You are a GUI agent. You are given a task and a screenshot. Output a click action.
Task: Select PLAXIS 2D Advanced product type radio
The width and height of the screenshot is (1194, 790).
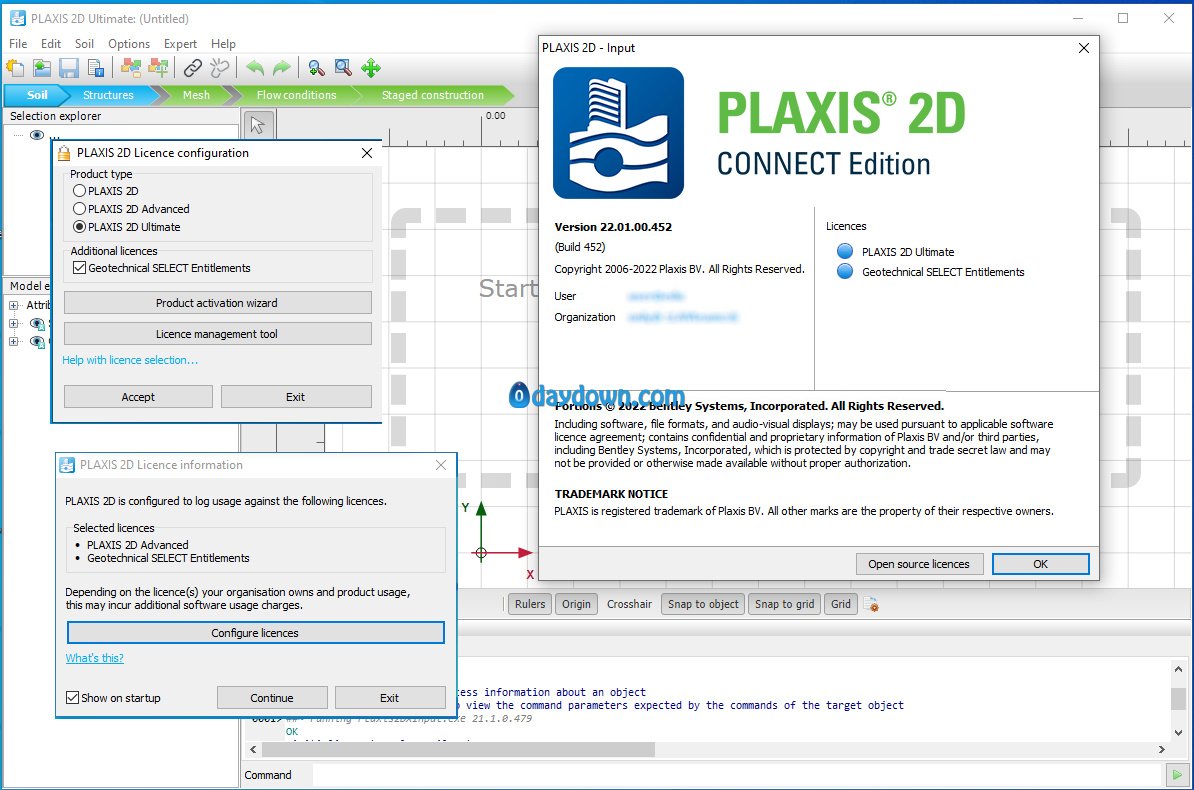[79, 209]
